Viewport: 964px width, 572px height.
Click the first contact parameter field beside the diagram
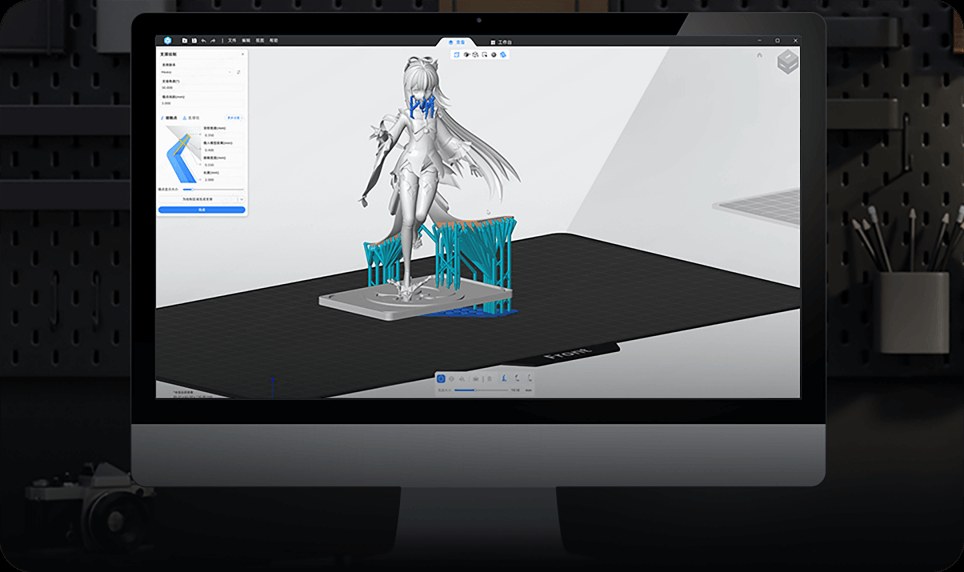[x=223, y=135]
